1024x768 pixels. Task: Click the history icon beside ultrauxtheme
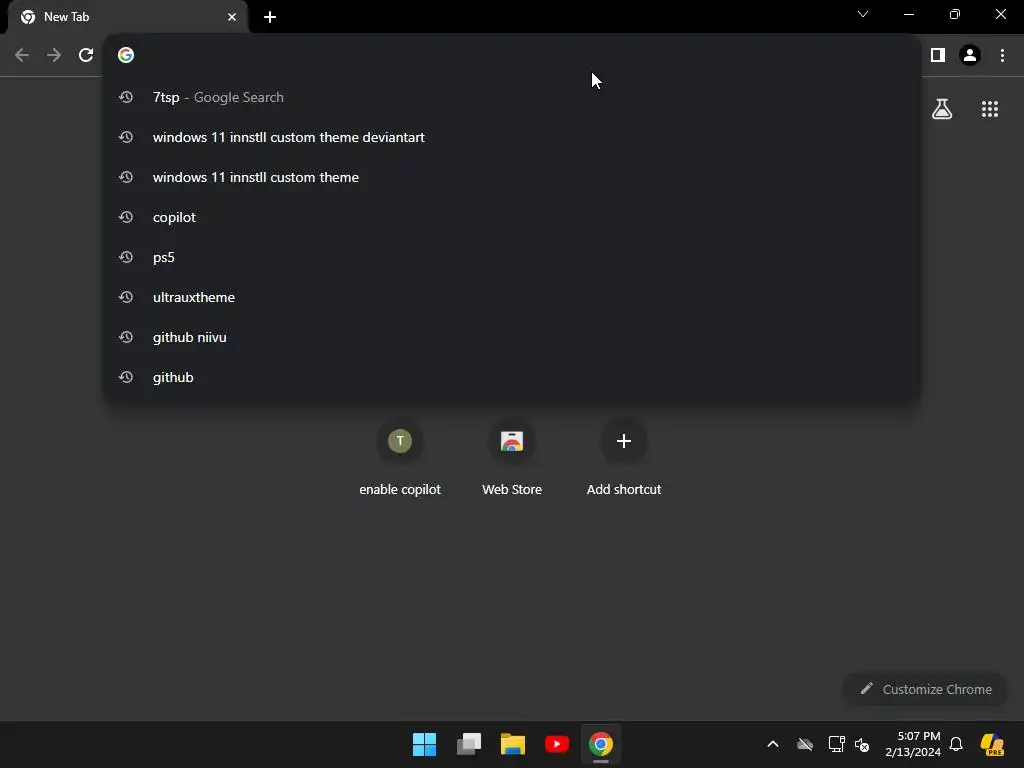[x=126, y=297]
